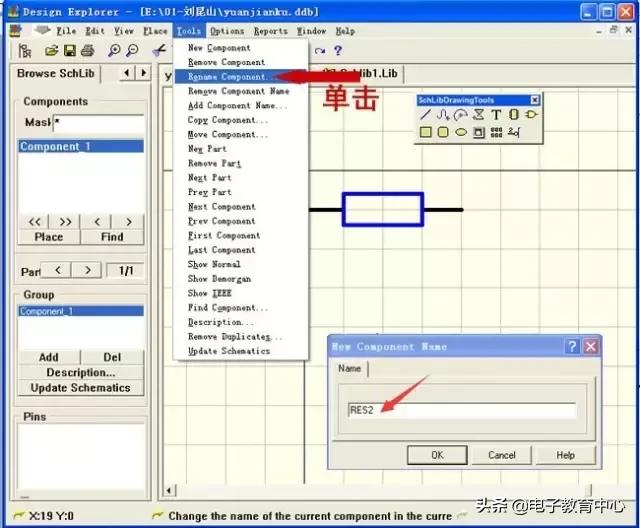This screenshot has height=528, width=640.
Task: Select the rounded rectangle tool
Action: 443,132
